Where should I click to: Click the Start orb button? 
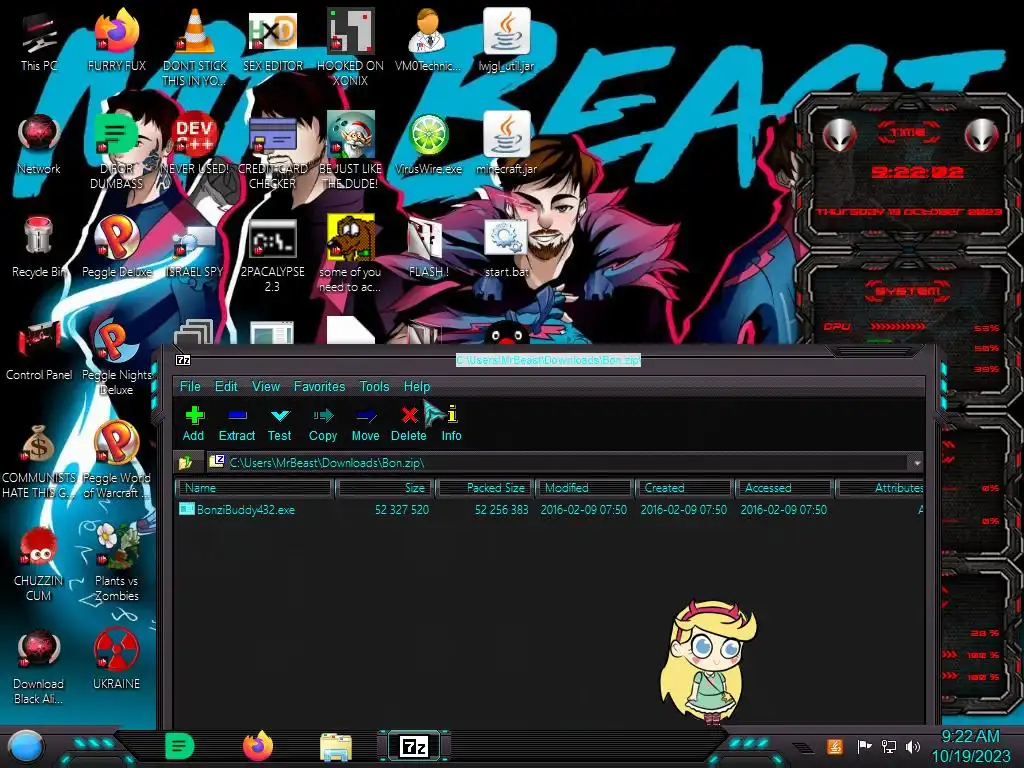pyautogui.click(x=26, y=747)
